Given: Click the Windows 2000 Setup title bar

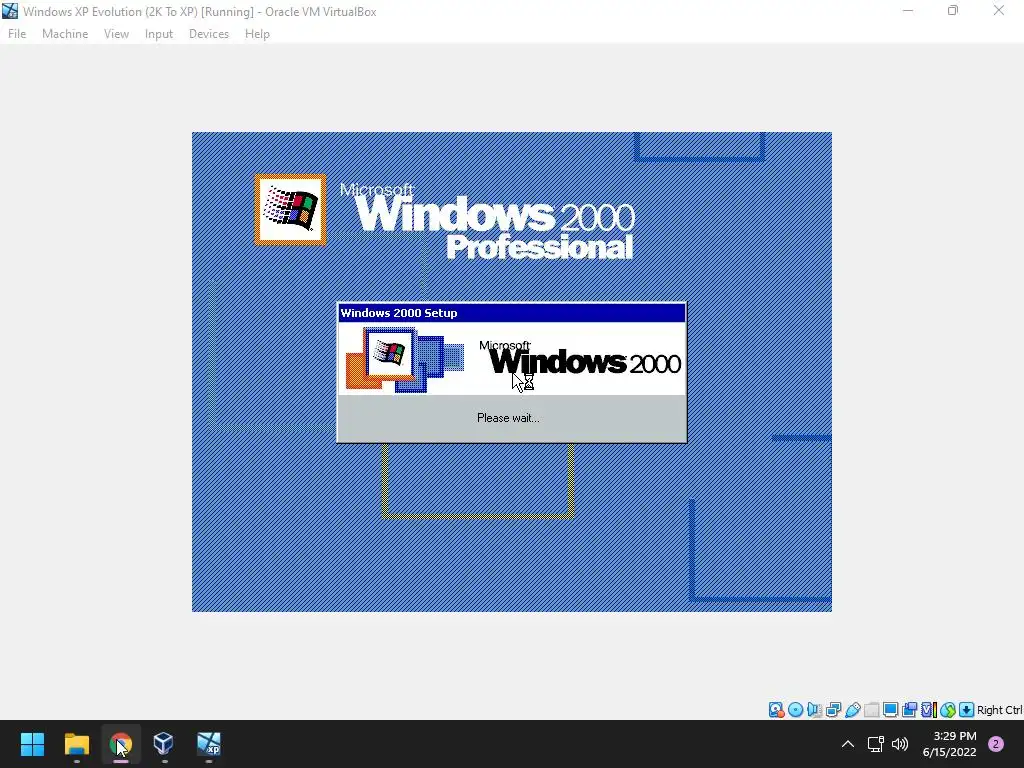Looking at the screenshot, I should click(511, 313).
